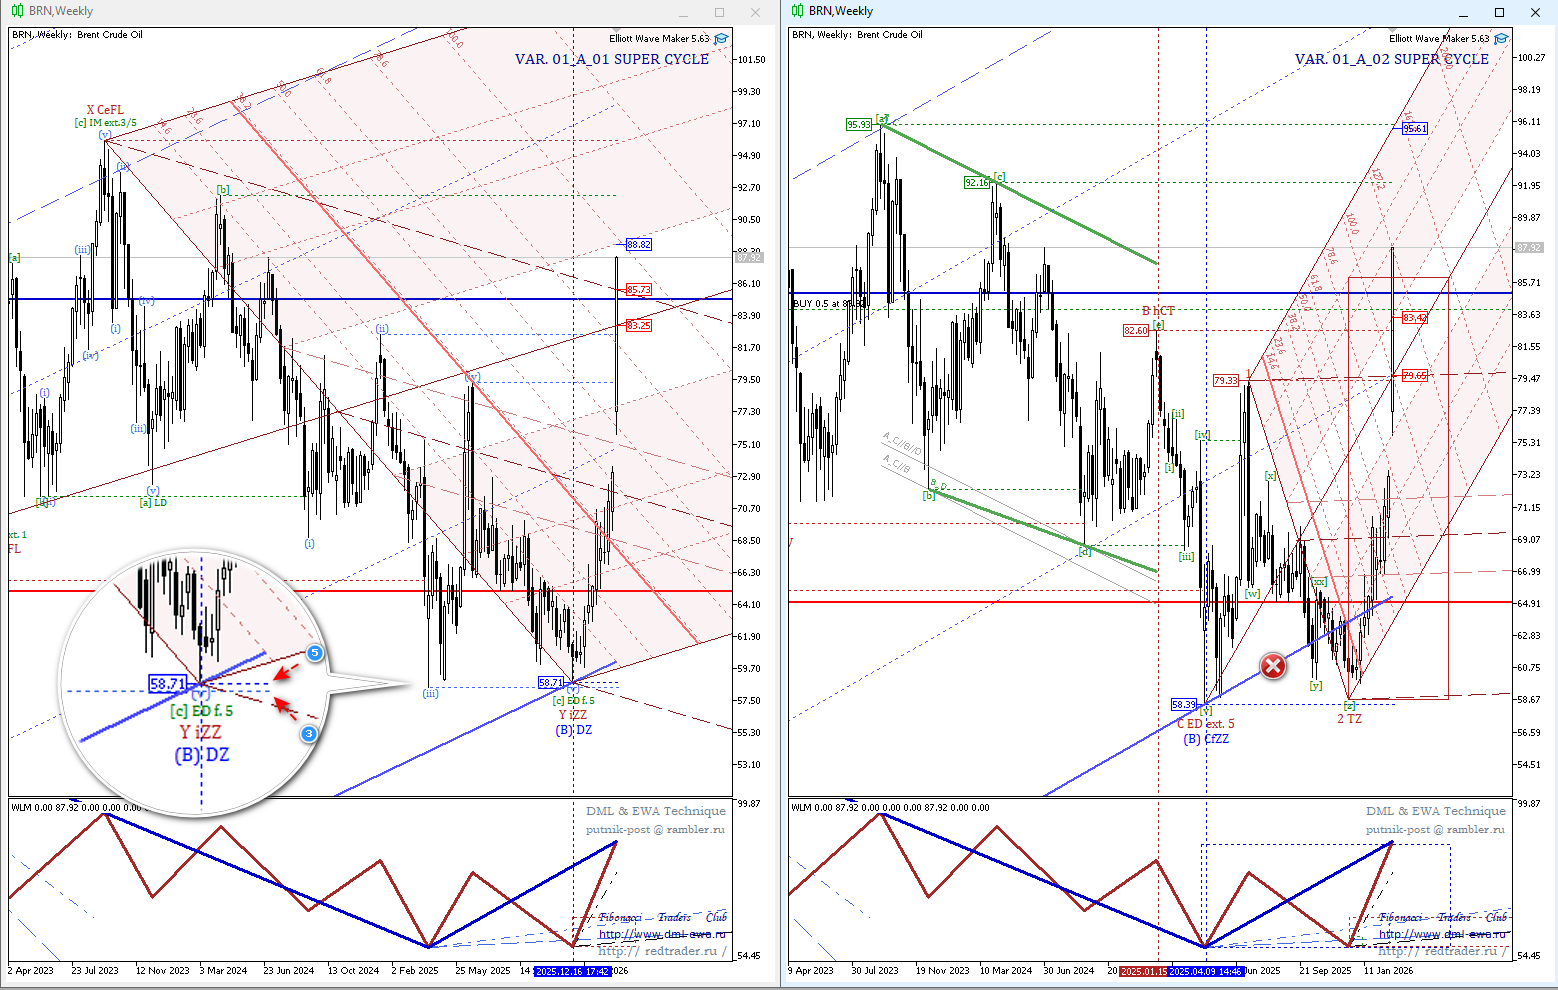This screenshot has width=1558, height=990.
Task: Click the candlestick icon in left BRN,Weekly title bar
Action: pyautogui.click(x=18, y=11)
